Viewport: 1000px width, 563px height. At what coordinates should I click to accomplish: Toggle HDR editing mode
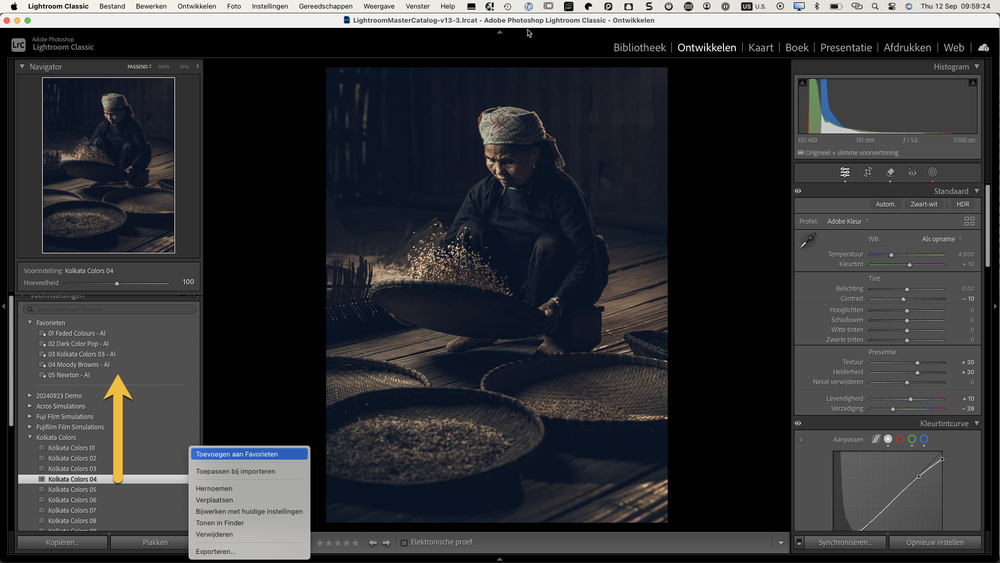pos(962,204)
